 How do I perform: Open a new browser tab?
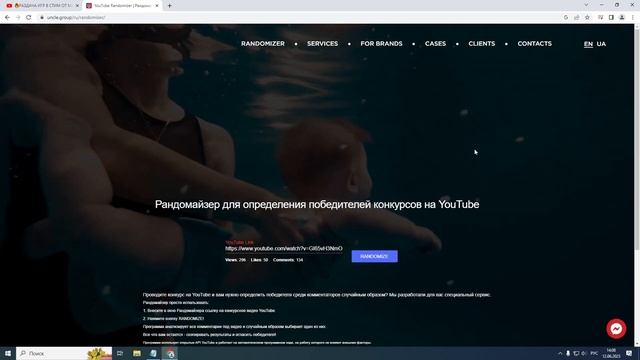pos(169,6)
